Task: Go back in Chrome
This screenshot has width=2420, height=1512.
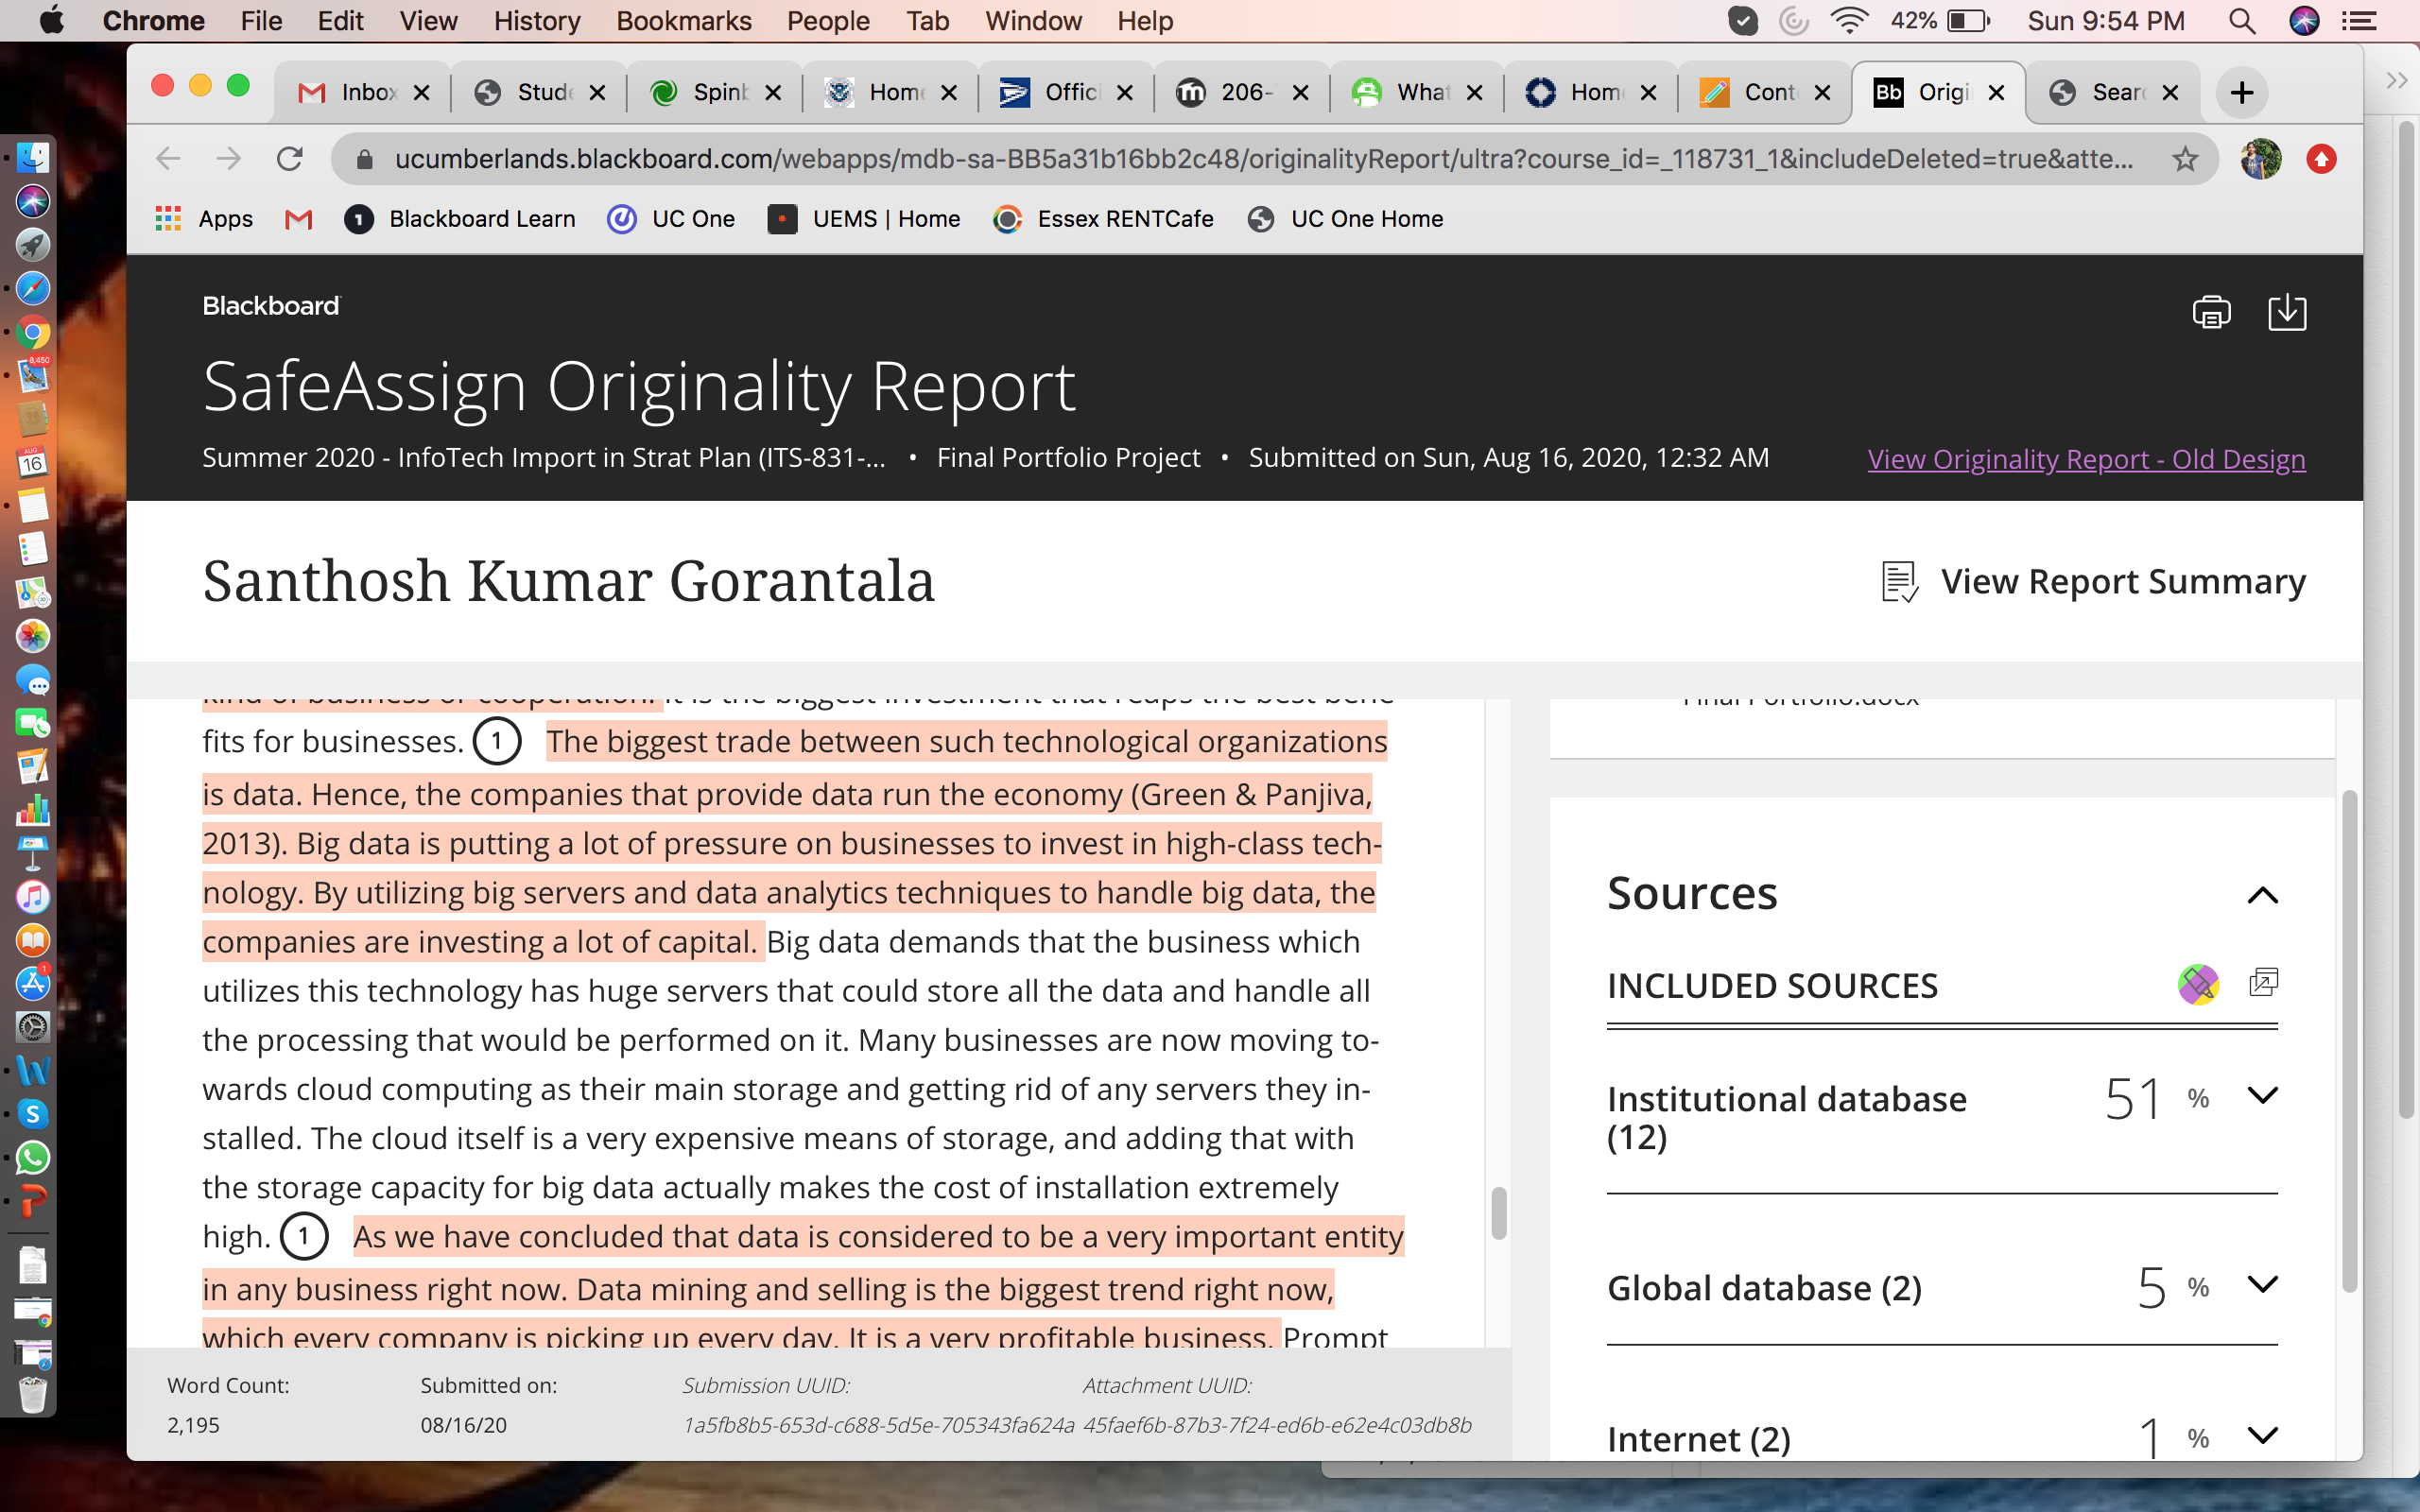Action: tap(168, 159)
